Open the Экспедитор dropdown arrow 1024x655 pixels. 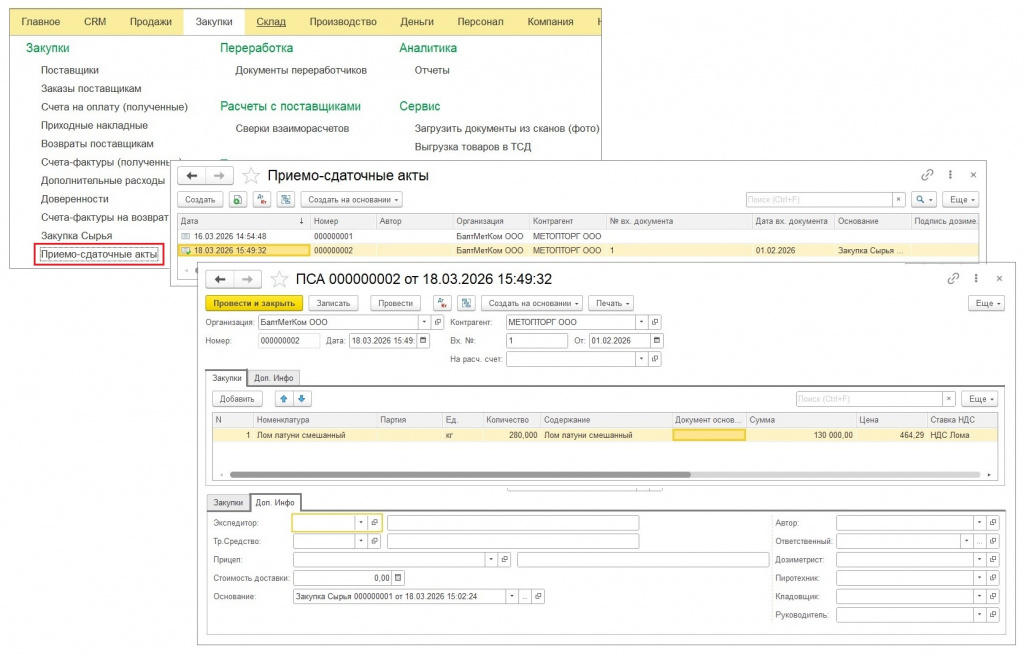tap(360, 522)
